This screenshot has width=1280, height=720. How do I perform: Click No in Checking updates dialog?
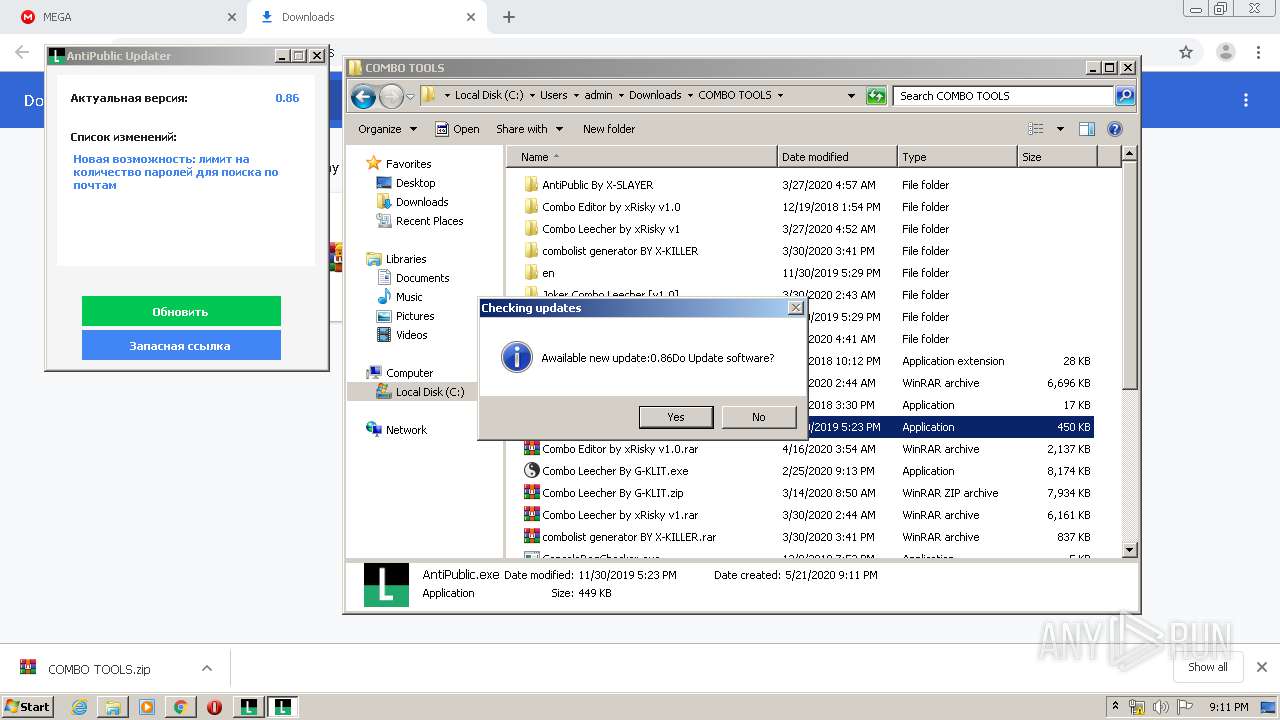pyautogui.click(x=759, y=417)
